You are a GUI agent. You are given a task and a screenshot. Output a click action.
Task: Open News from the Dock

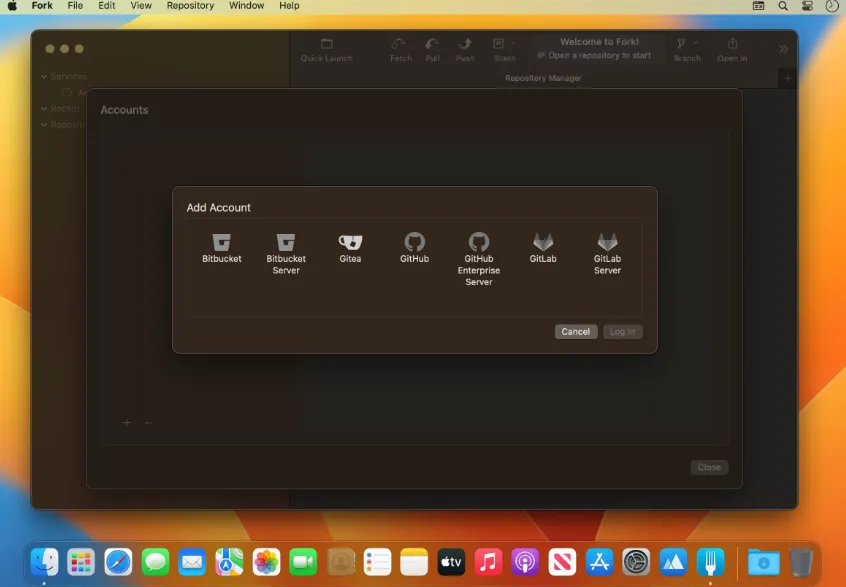[x=562, y=562]
